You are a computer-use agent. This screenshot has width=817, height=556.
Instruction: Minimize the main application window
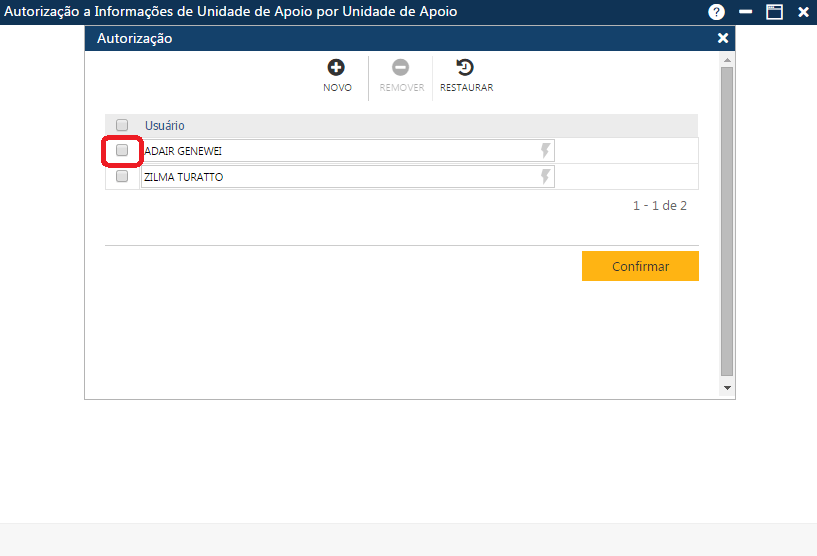pyautogui.click(x=745, y=12)
